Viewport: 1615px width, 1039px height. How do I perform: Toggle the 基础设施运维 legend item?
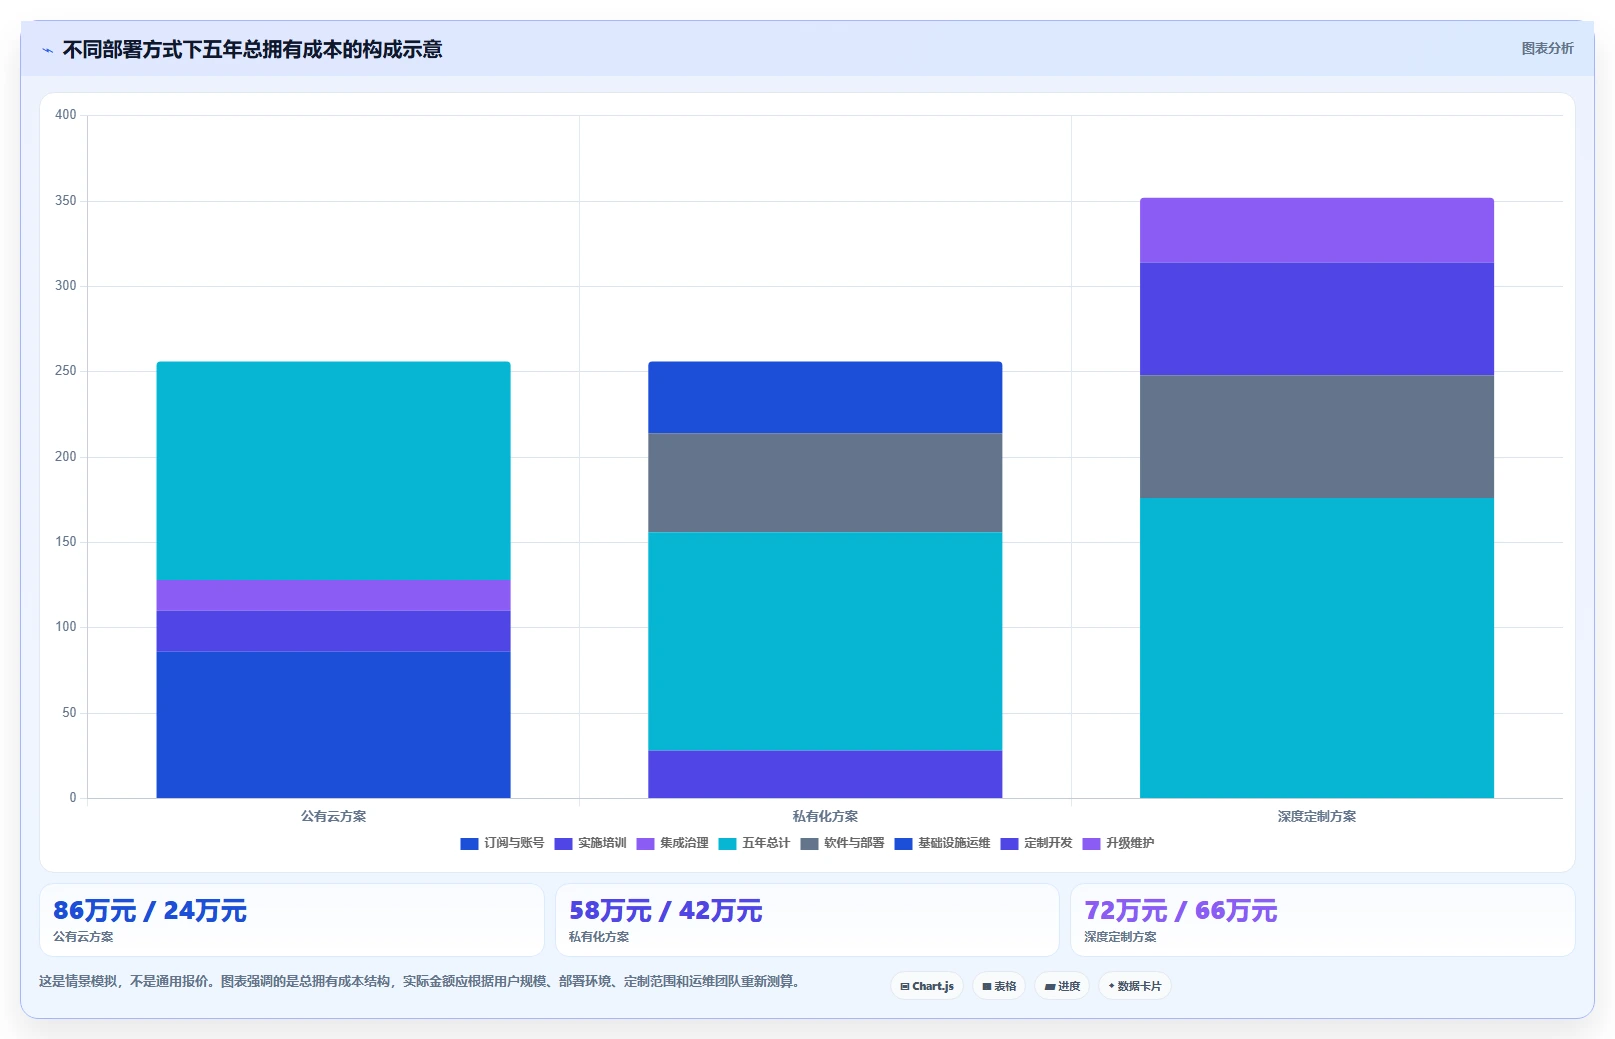942,843
